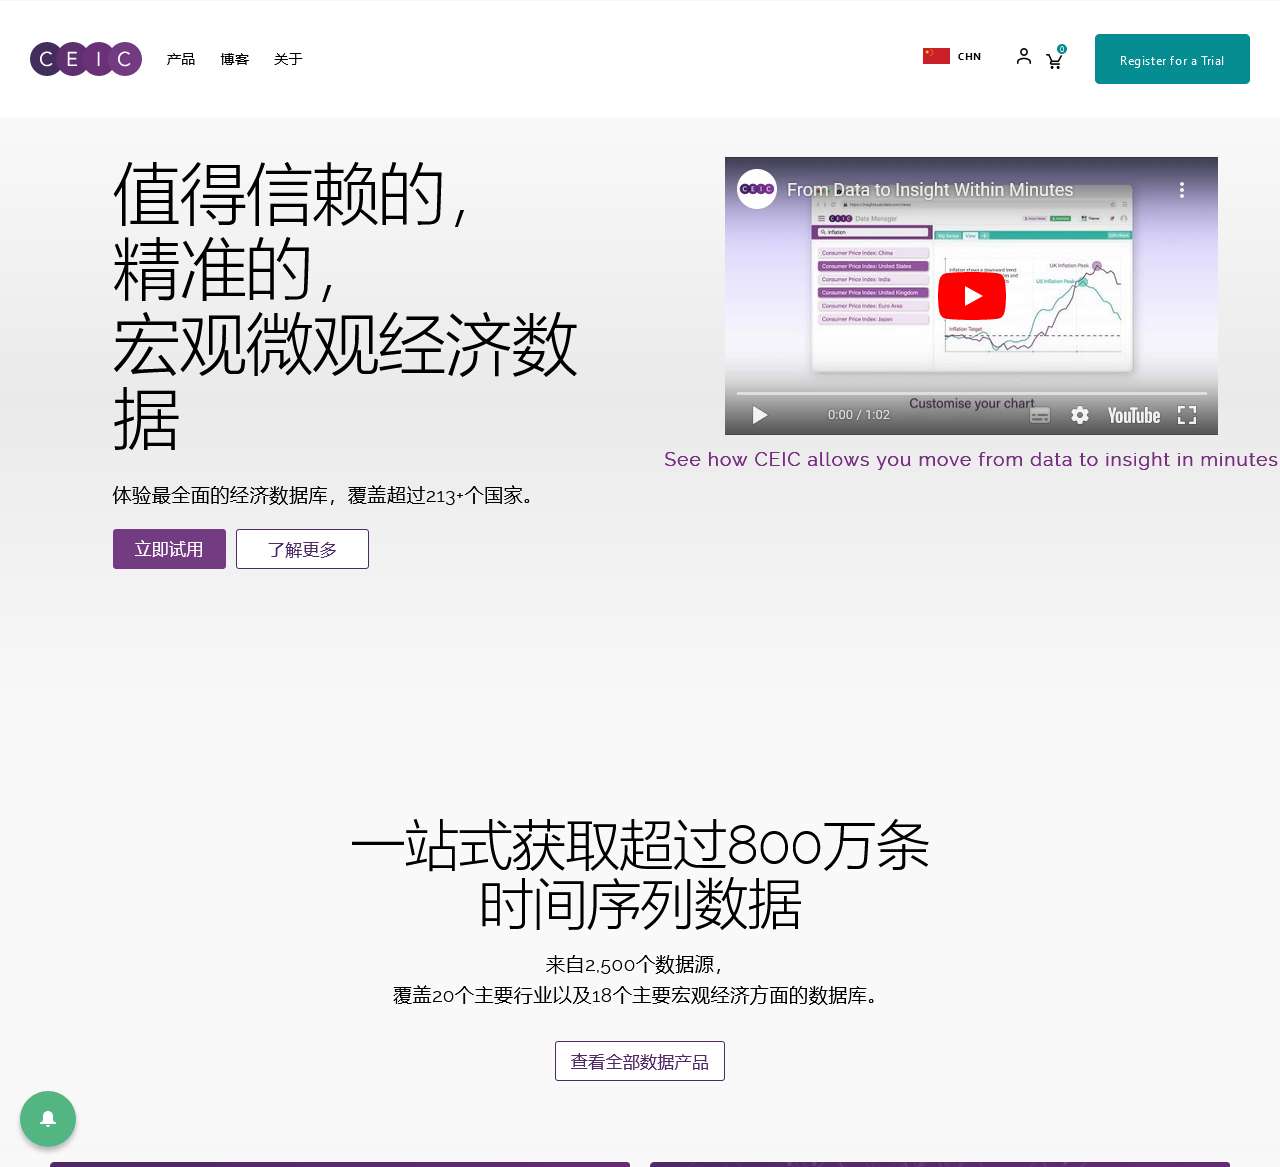Select the 关于 menu item
The image size is (1280, 1167).
click(288, 59)
